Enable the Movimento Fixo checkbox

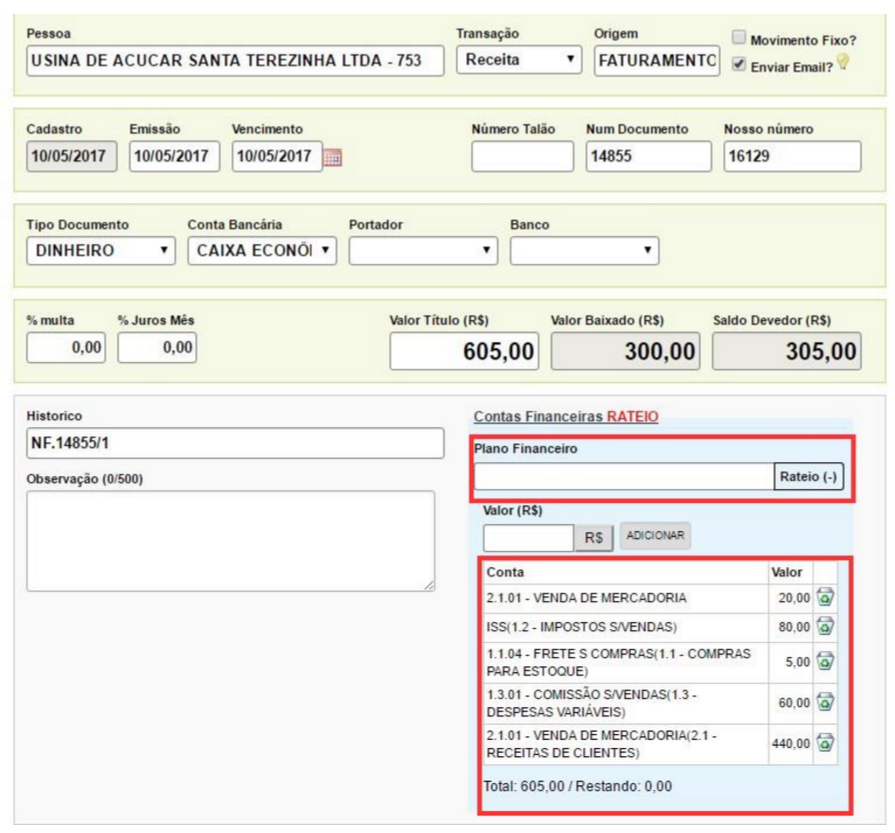[739, 39]
